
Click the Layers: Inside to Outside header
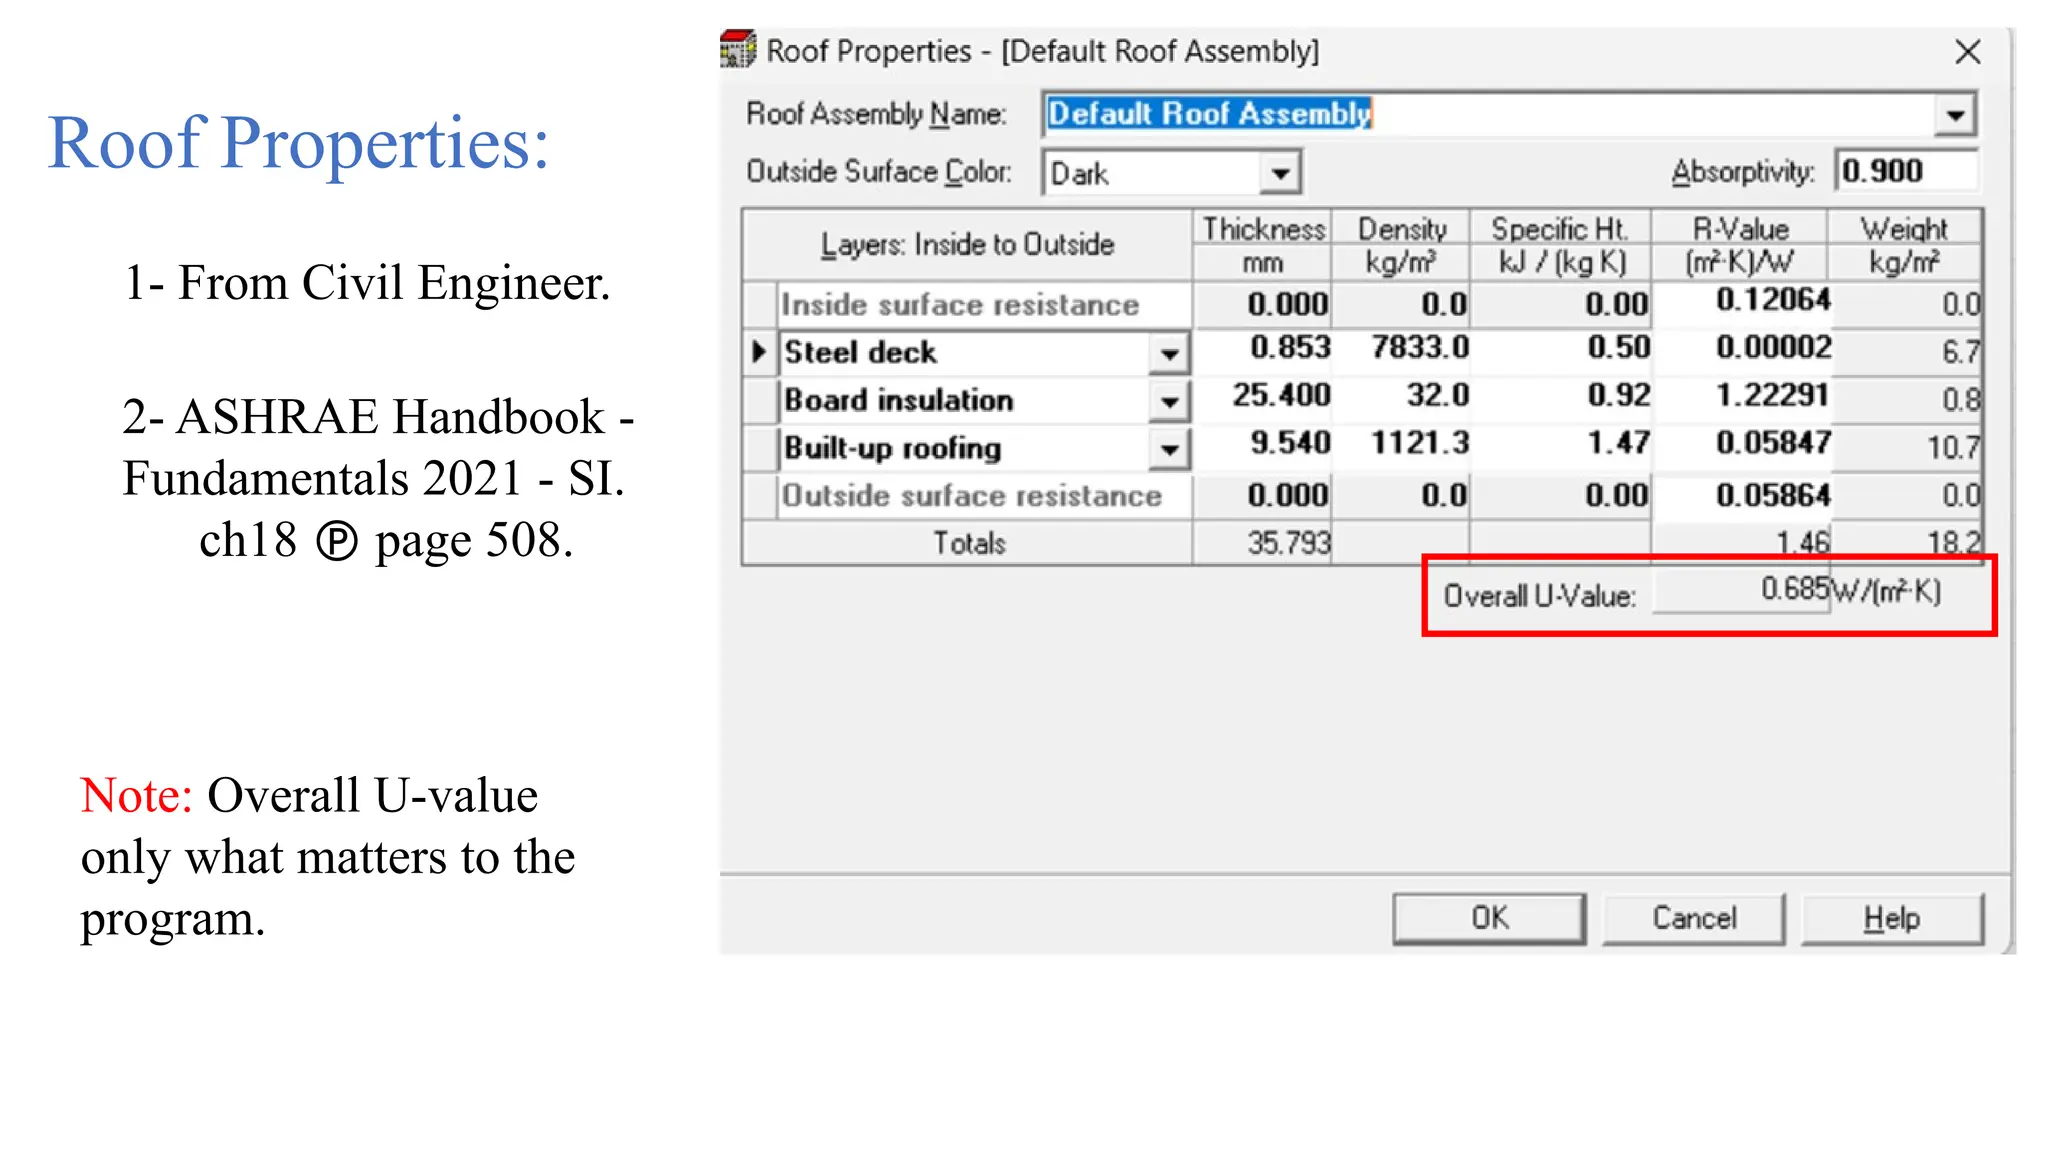(967, 245)
